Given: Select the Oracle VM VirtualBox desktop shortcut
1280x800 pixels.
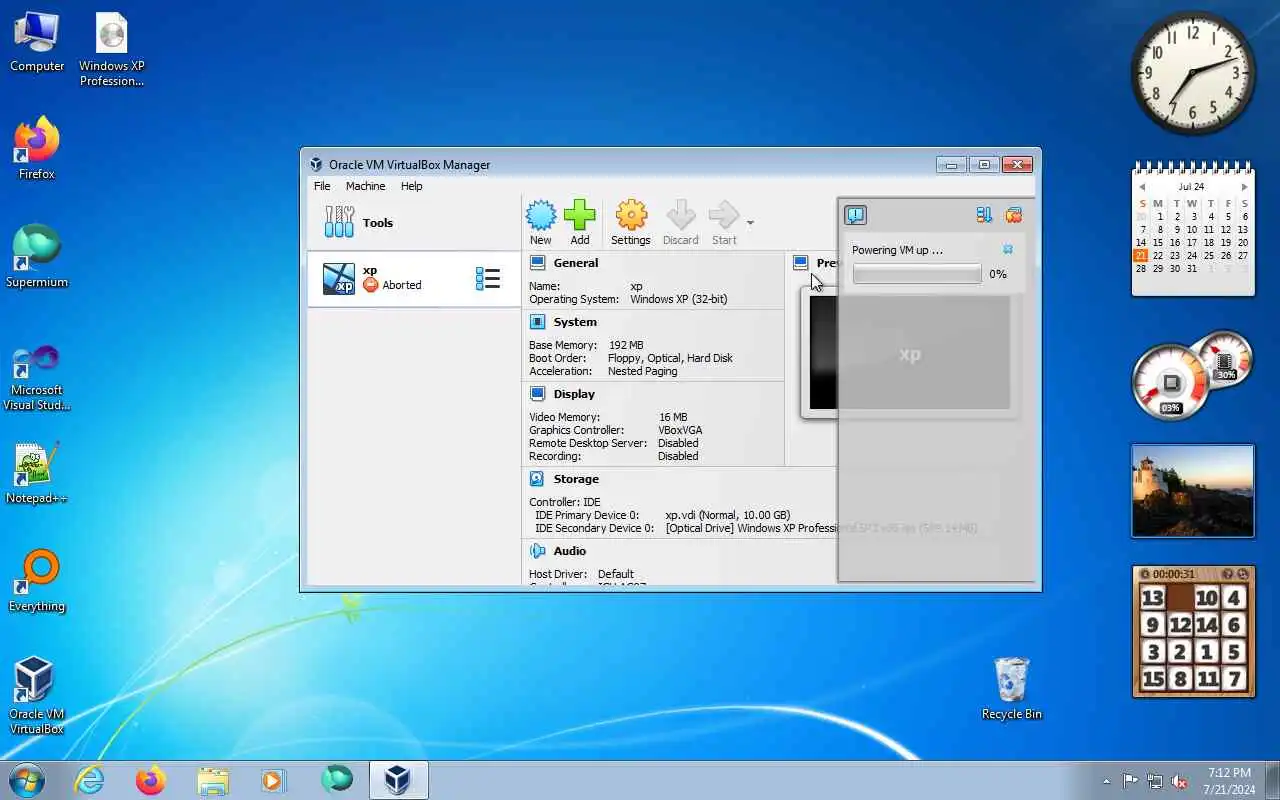Looking at the screenshot, I should click(37, 696).
